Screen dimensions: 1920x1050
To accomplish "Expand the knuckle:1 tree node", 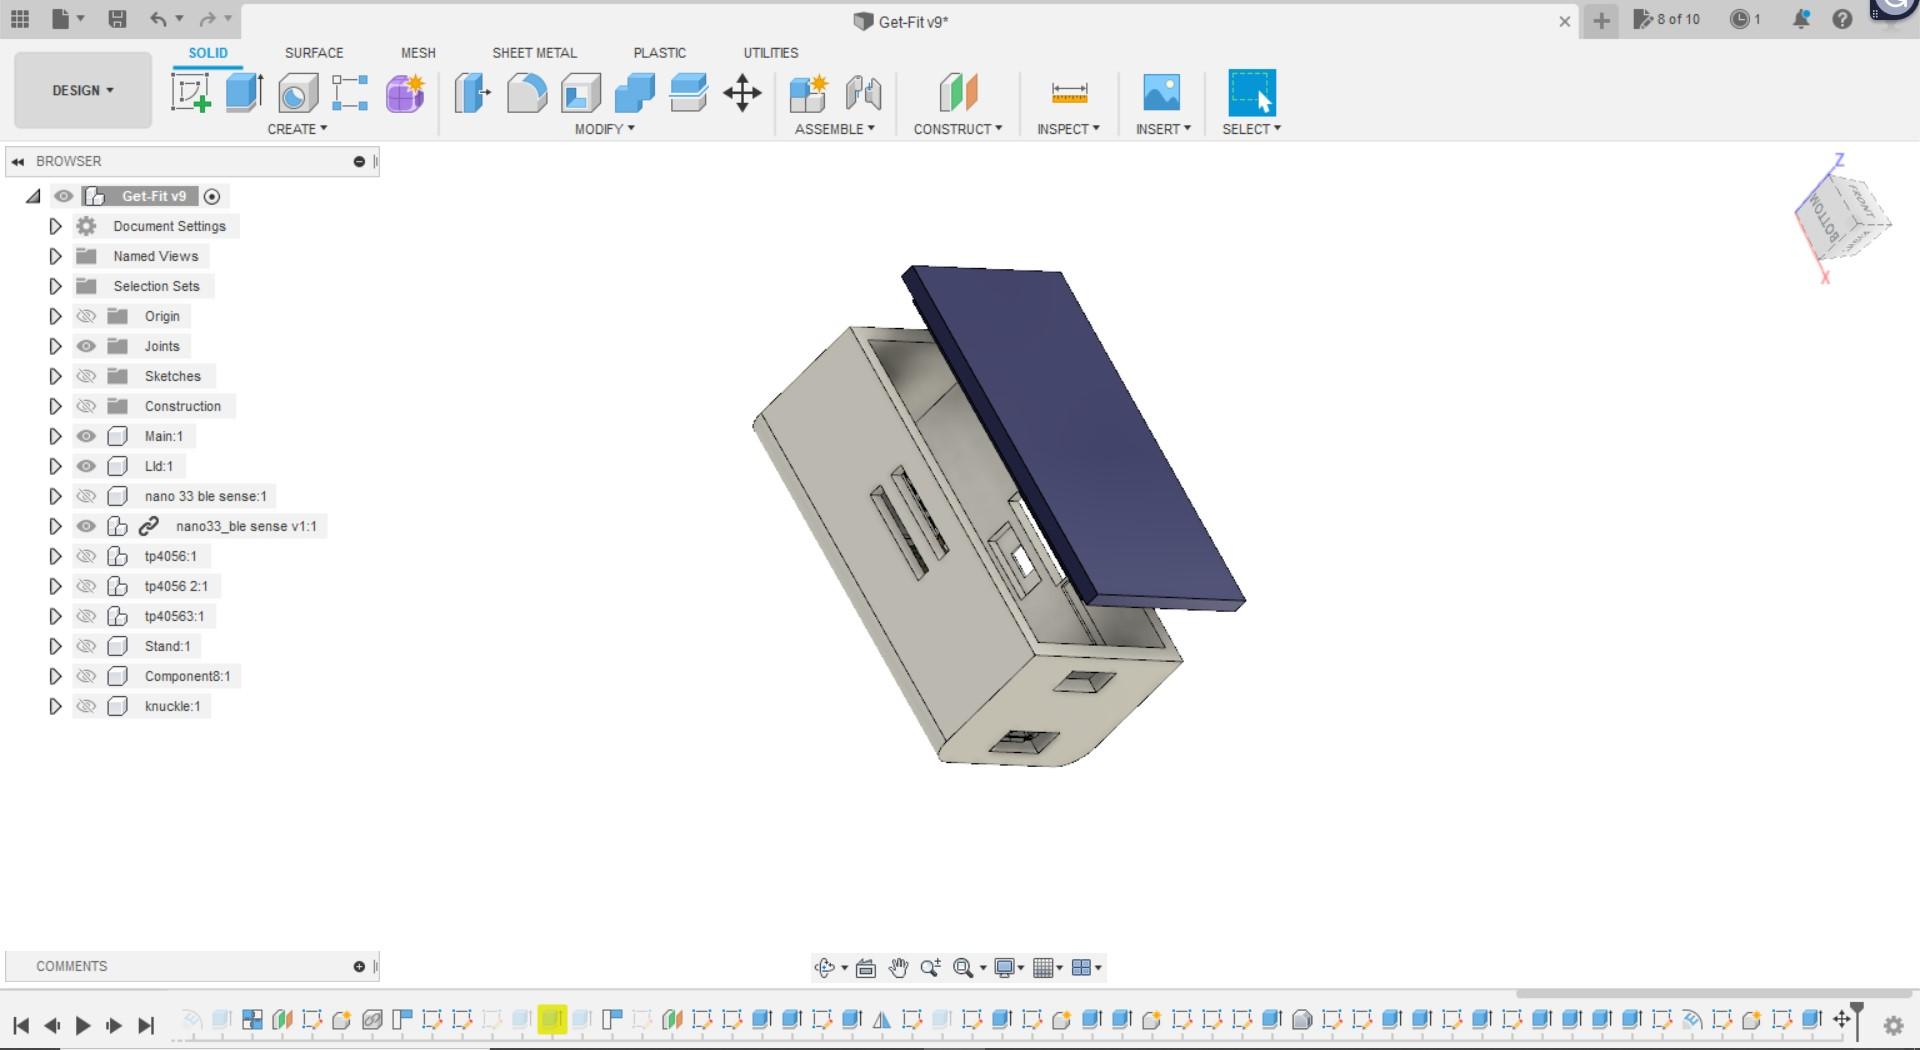I will [55, 706].
